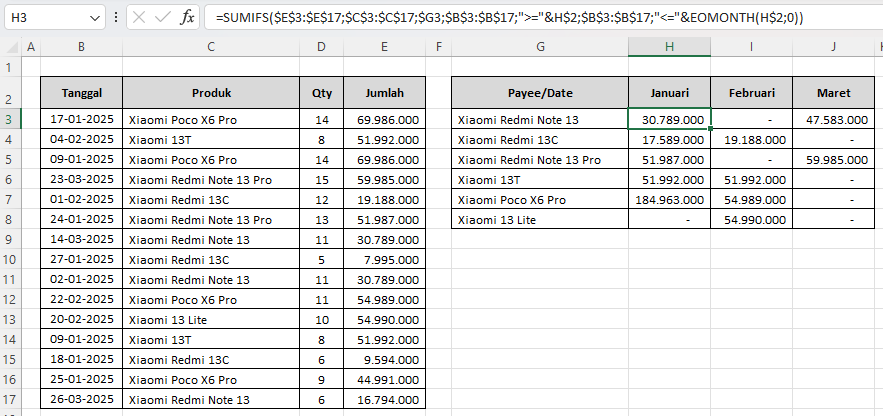The image size is (883, 416).
Task: Click the Jumlah header cell
Action: click(x=384, y=93)
